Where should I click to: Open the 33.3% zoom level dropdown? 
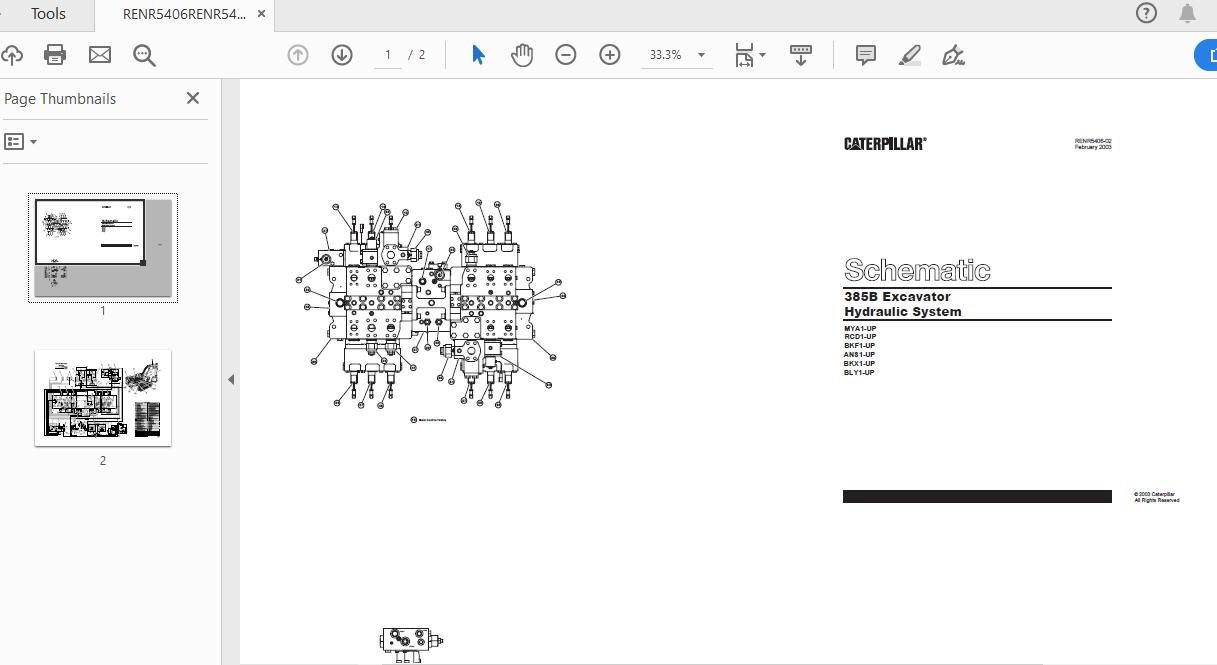click(x=677, y=55)
